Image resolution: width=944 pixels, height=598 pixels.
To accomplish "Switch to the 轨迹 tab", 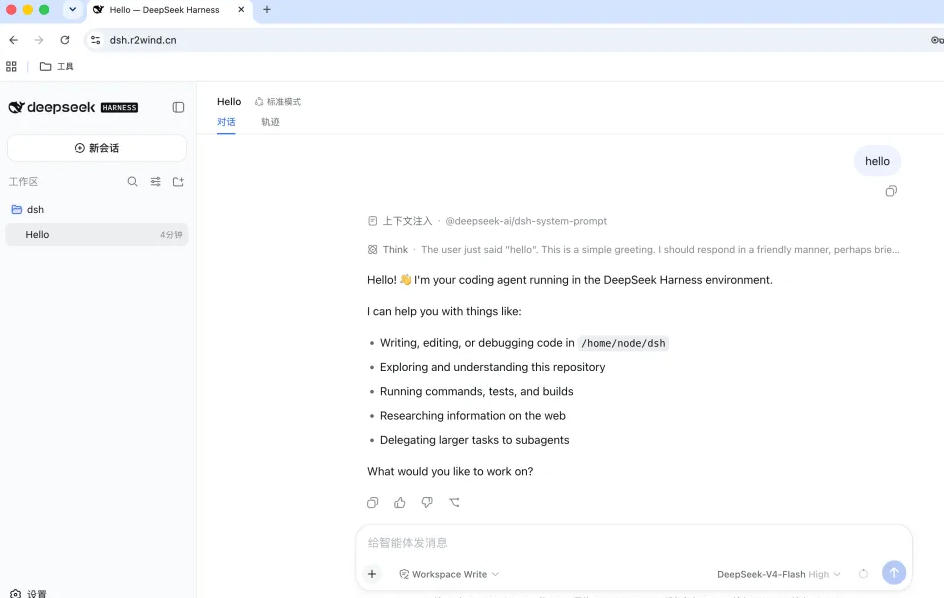I will (270, 122).
